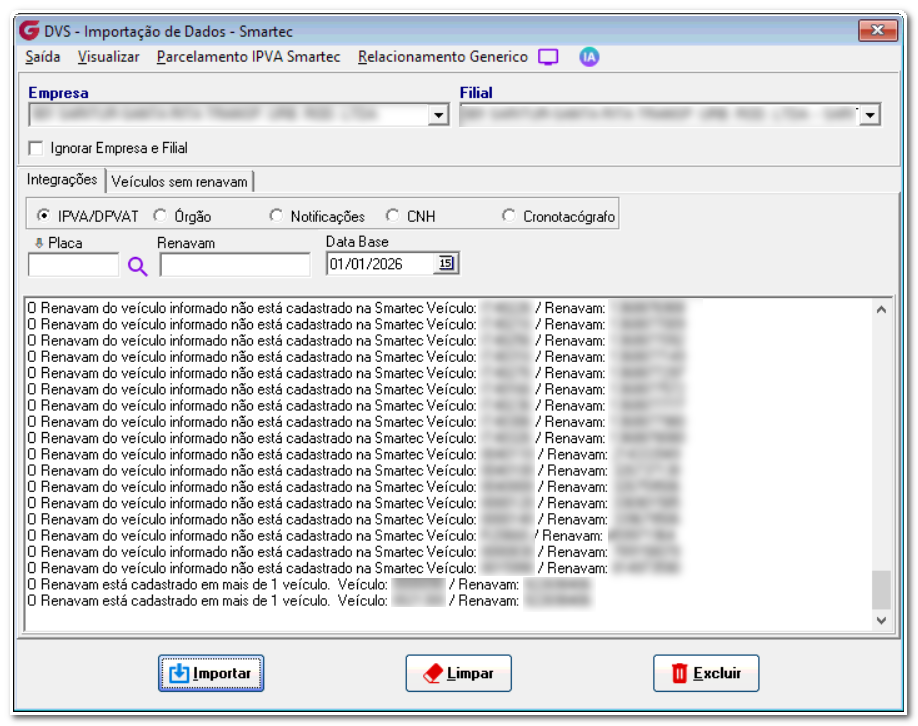Click the first log line 'O Renavam do veículo informado não está cadastrado'
Image resolution: width=918 pixels, height=726 pixels.
(356, 308)
